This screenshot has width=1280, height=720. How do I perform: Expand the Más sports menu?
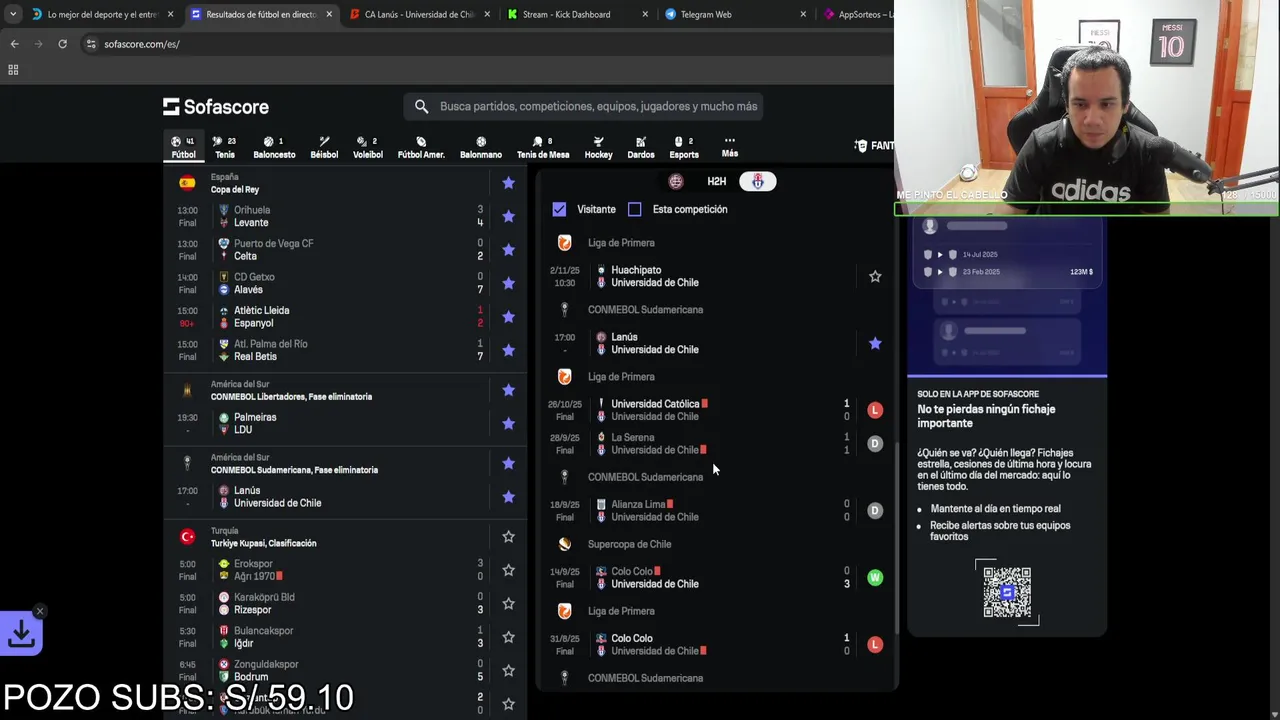click(730, 147)
